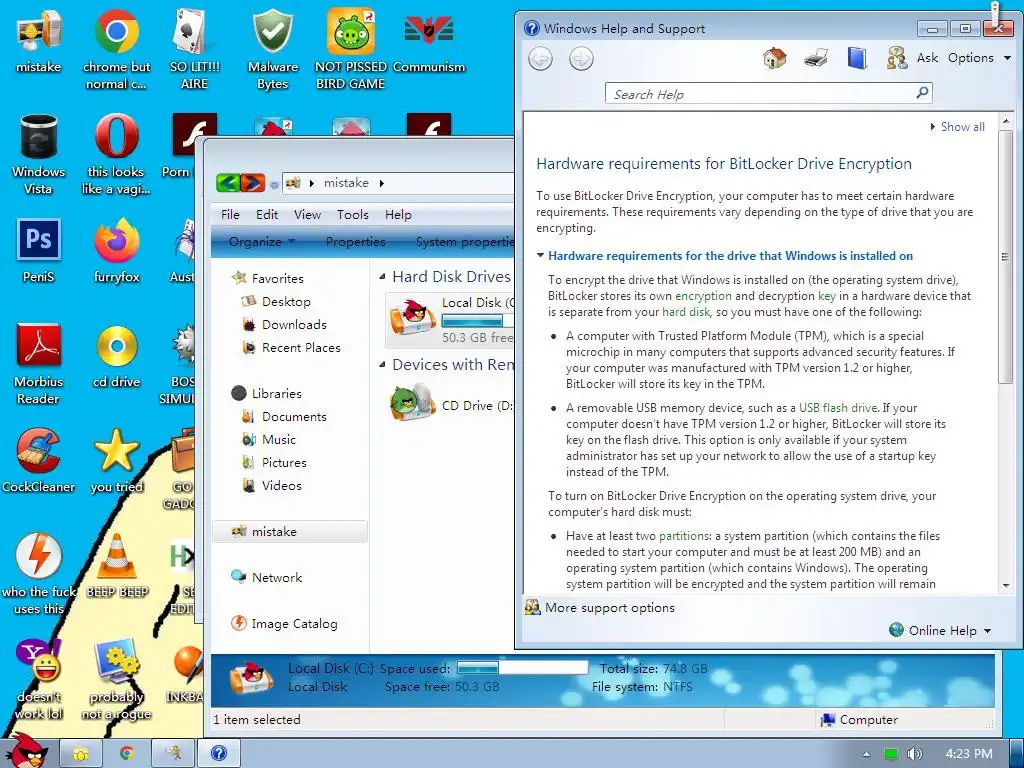The height and width of the screenshot is (768, 1024).
Task: Open the 'probably not a rogue' icon
Action: pyautogui.click(x=116, y=679)
